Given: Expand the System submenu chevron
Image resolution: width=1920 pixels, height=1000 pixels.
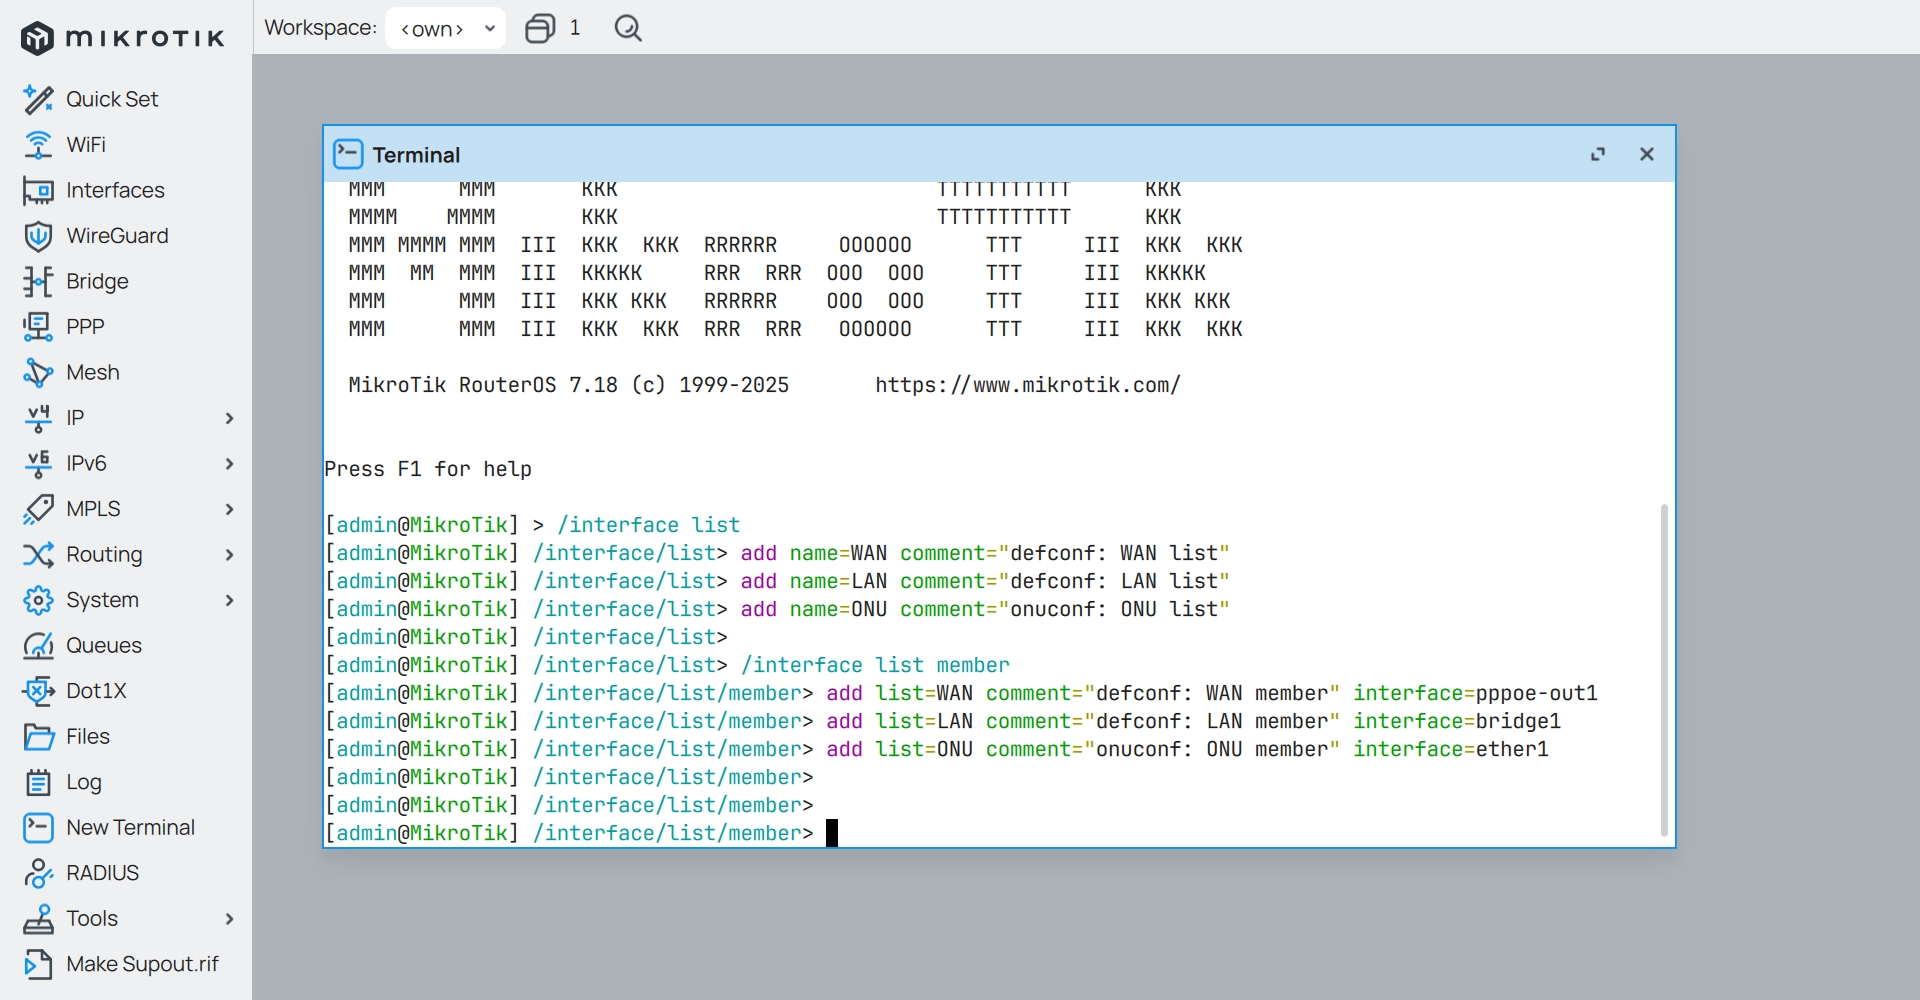Looking at the screenshot, I should [x=229, y=600].
